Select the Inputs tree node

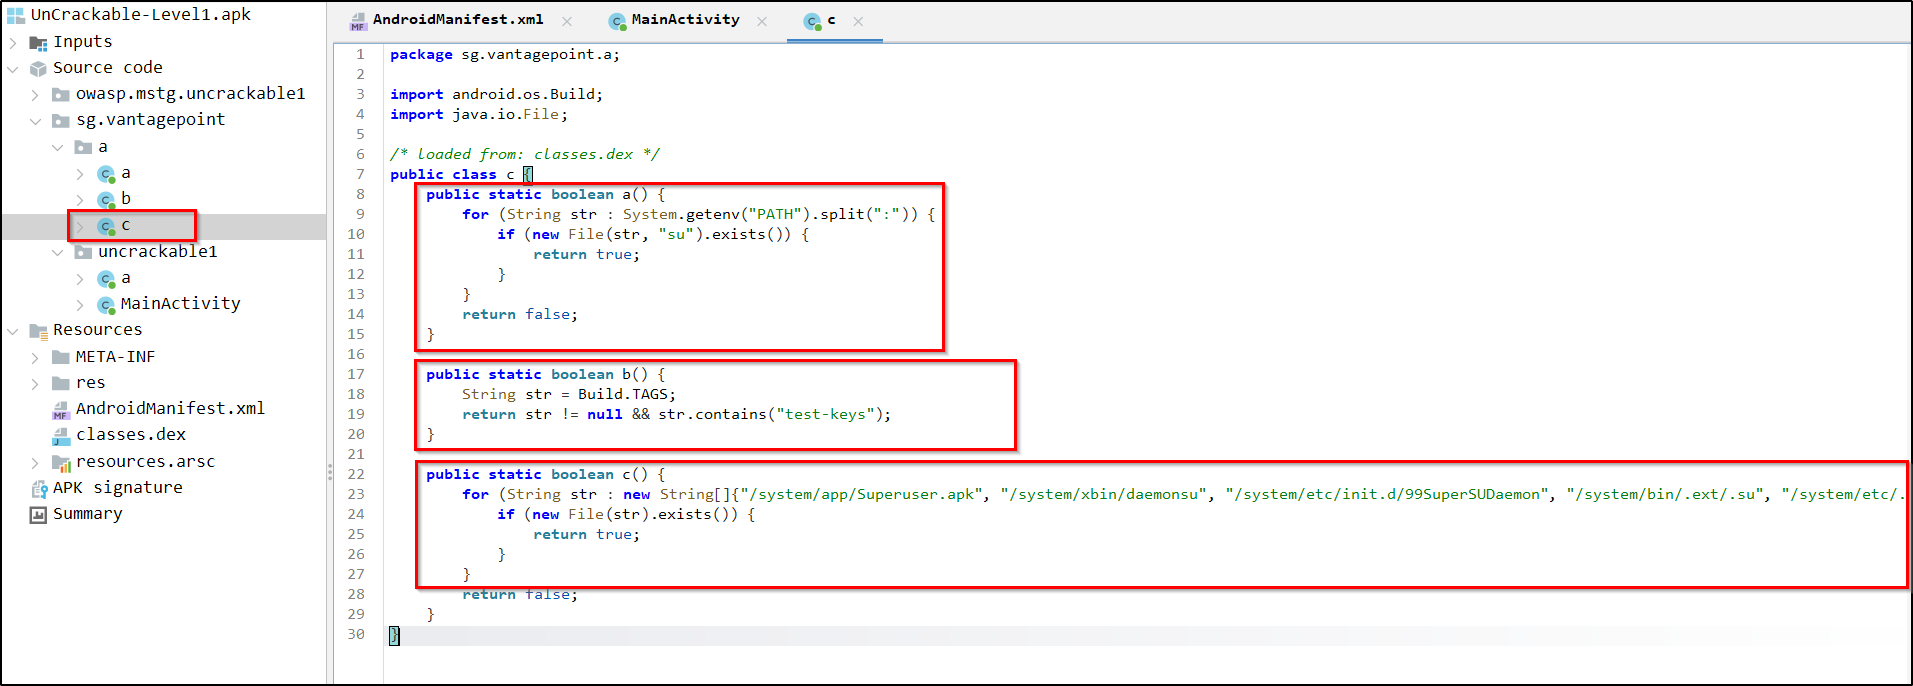click(82, 42)
